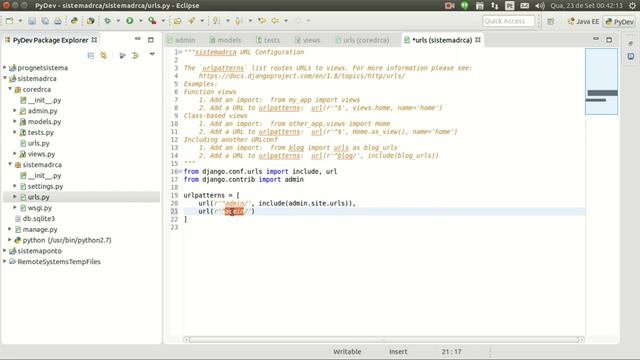Open the New wizard dropdown arrow
The height and width of the screenshot is (360, 640).
coord(20,21)
